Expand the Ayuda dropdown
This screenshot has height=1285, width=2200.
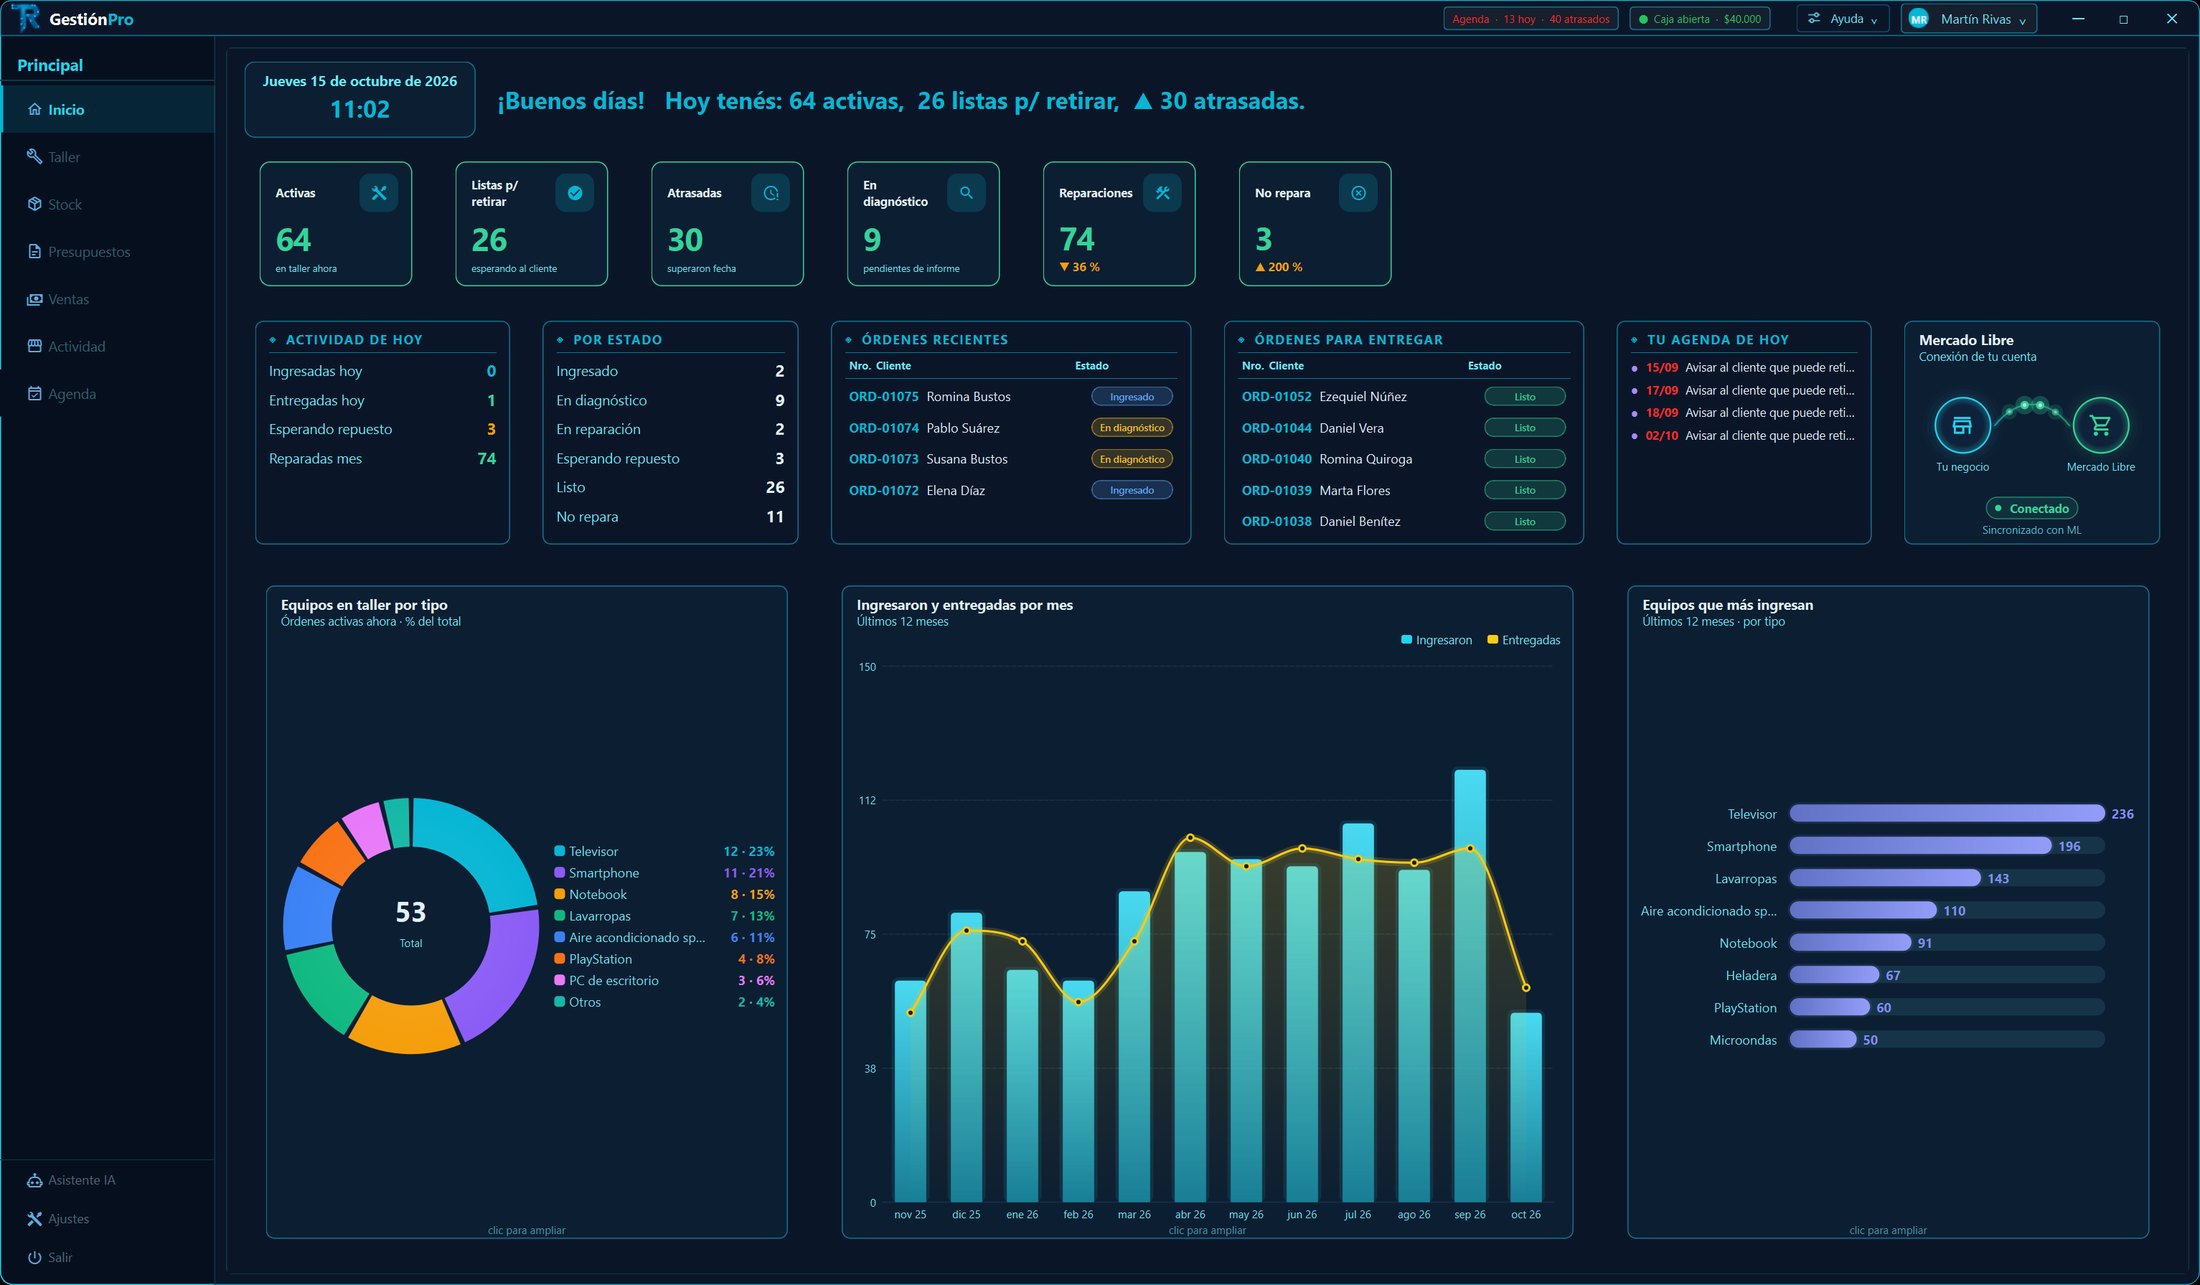(1844, 19)
